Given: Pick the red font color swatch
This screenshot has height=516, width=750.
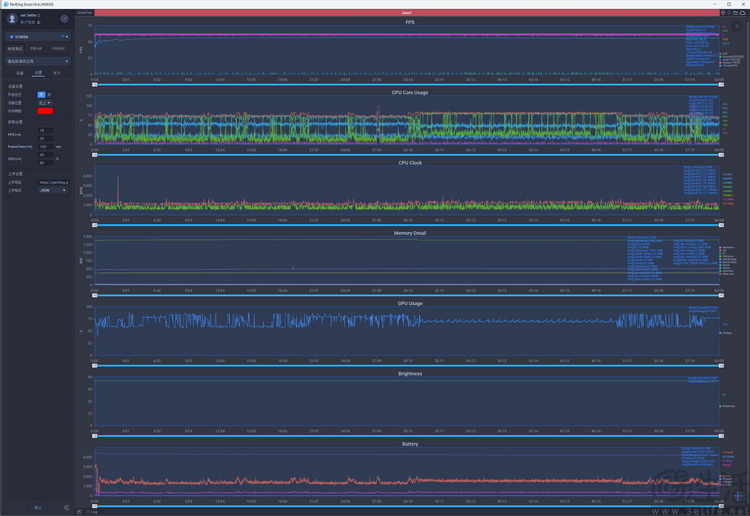Looking at the screenshot, I should tap(45, 110).
